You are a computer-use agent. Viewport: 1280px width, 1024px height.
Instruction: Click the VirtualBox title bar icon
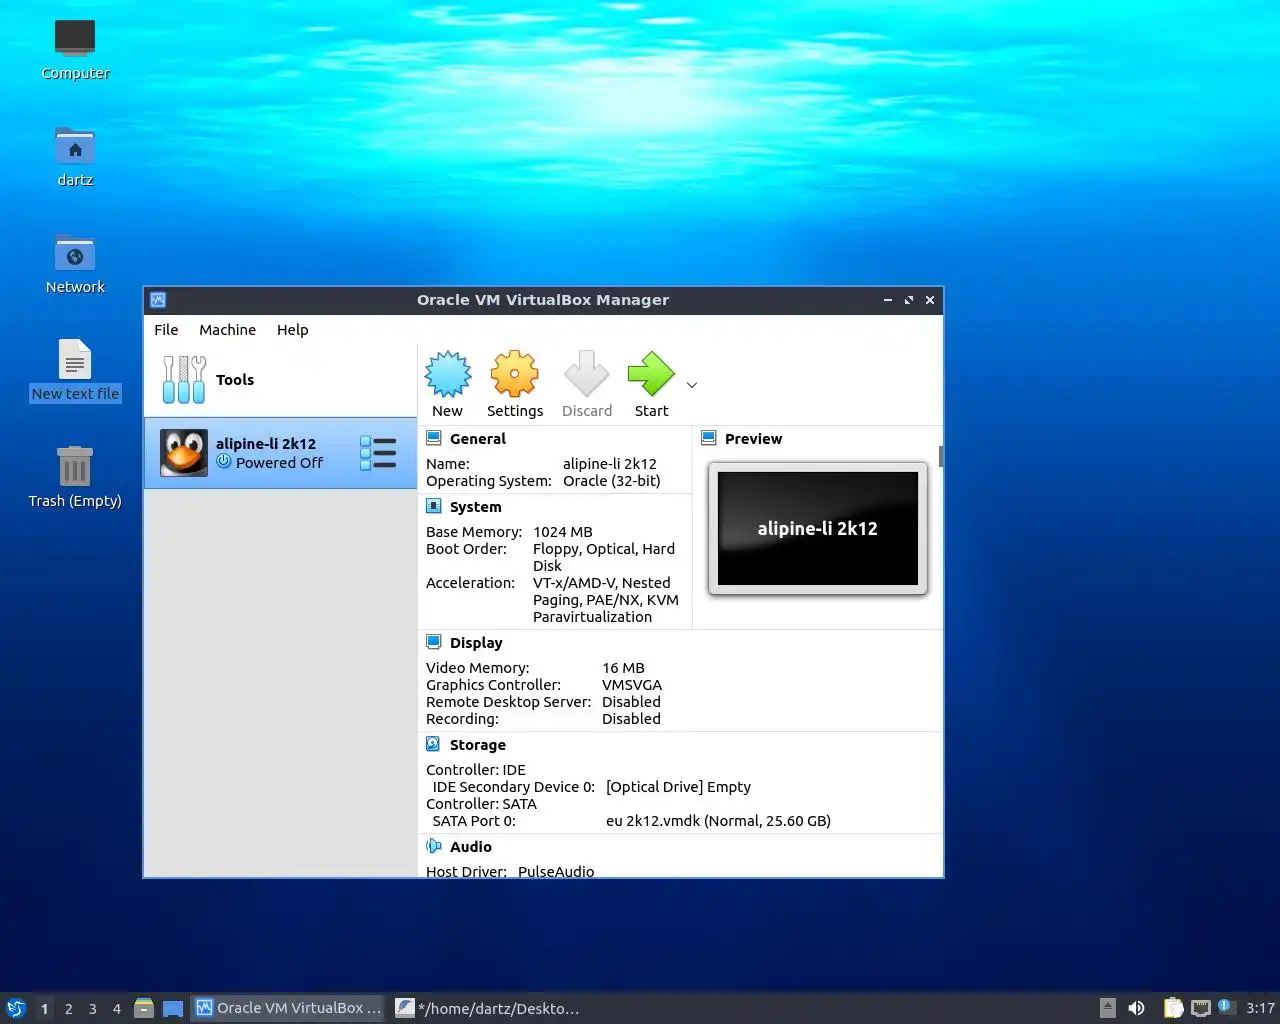[158, 300]
